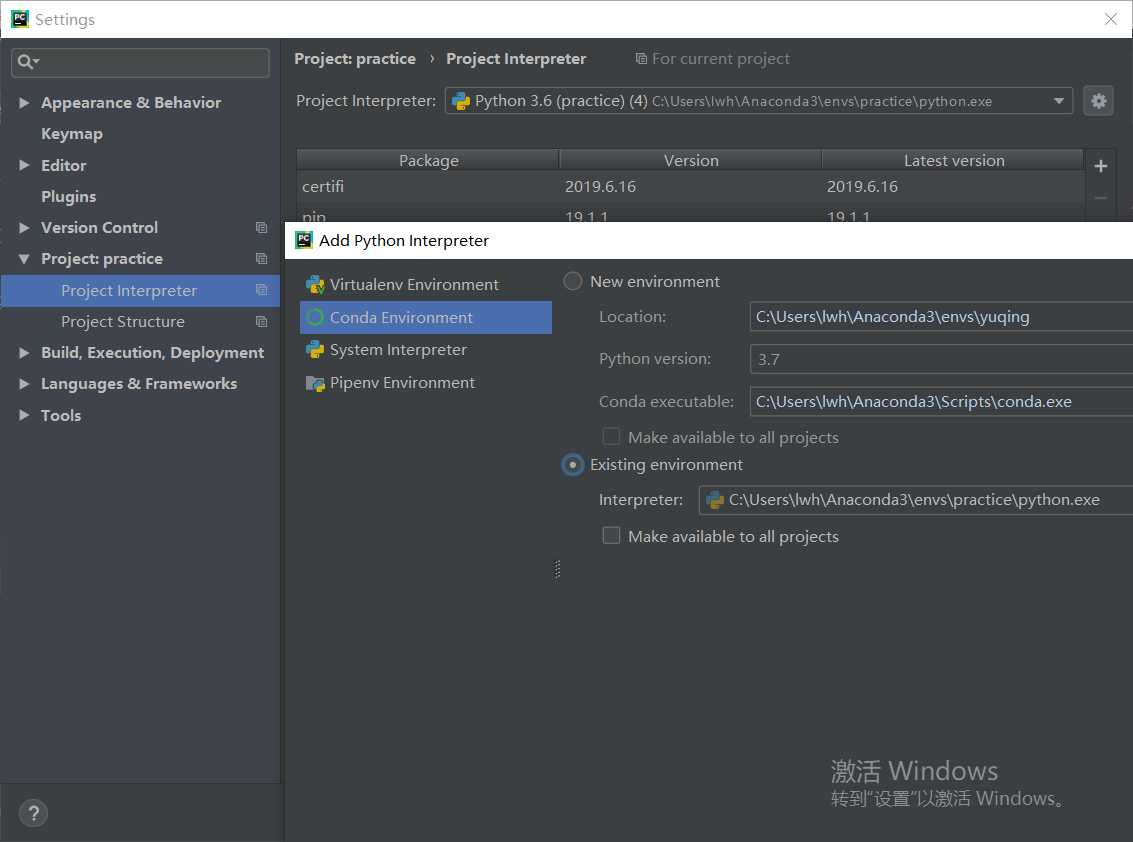
Task: Select the New environment radio button
Action: tap(572, 281)
